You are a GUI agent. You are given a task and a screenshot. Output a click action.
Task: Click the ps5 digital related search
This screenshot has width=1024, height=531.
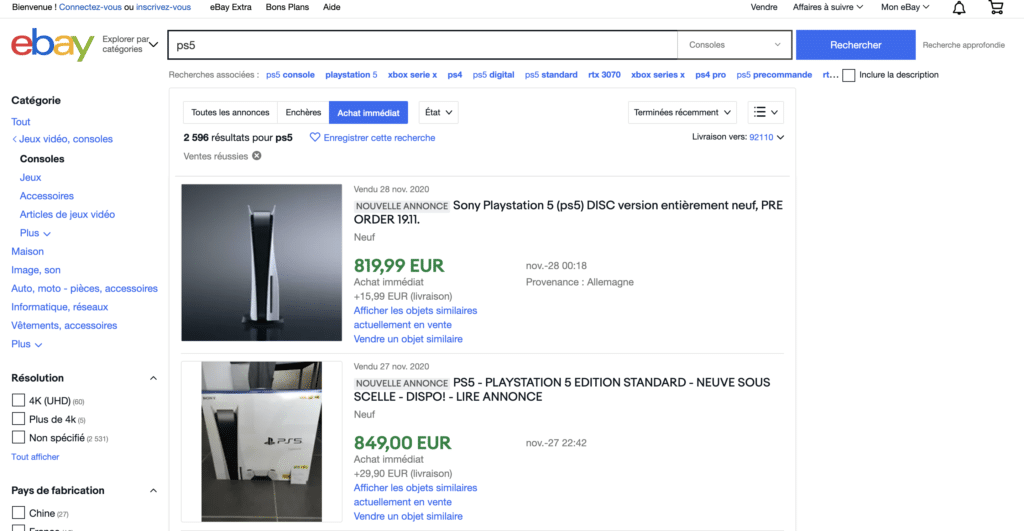point(493,75)
